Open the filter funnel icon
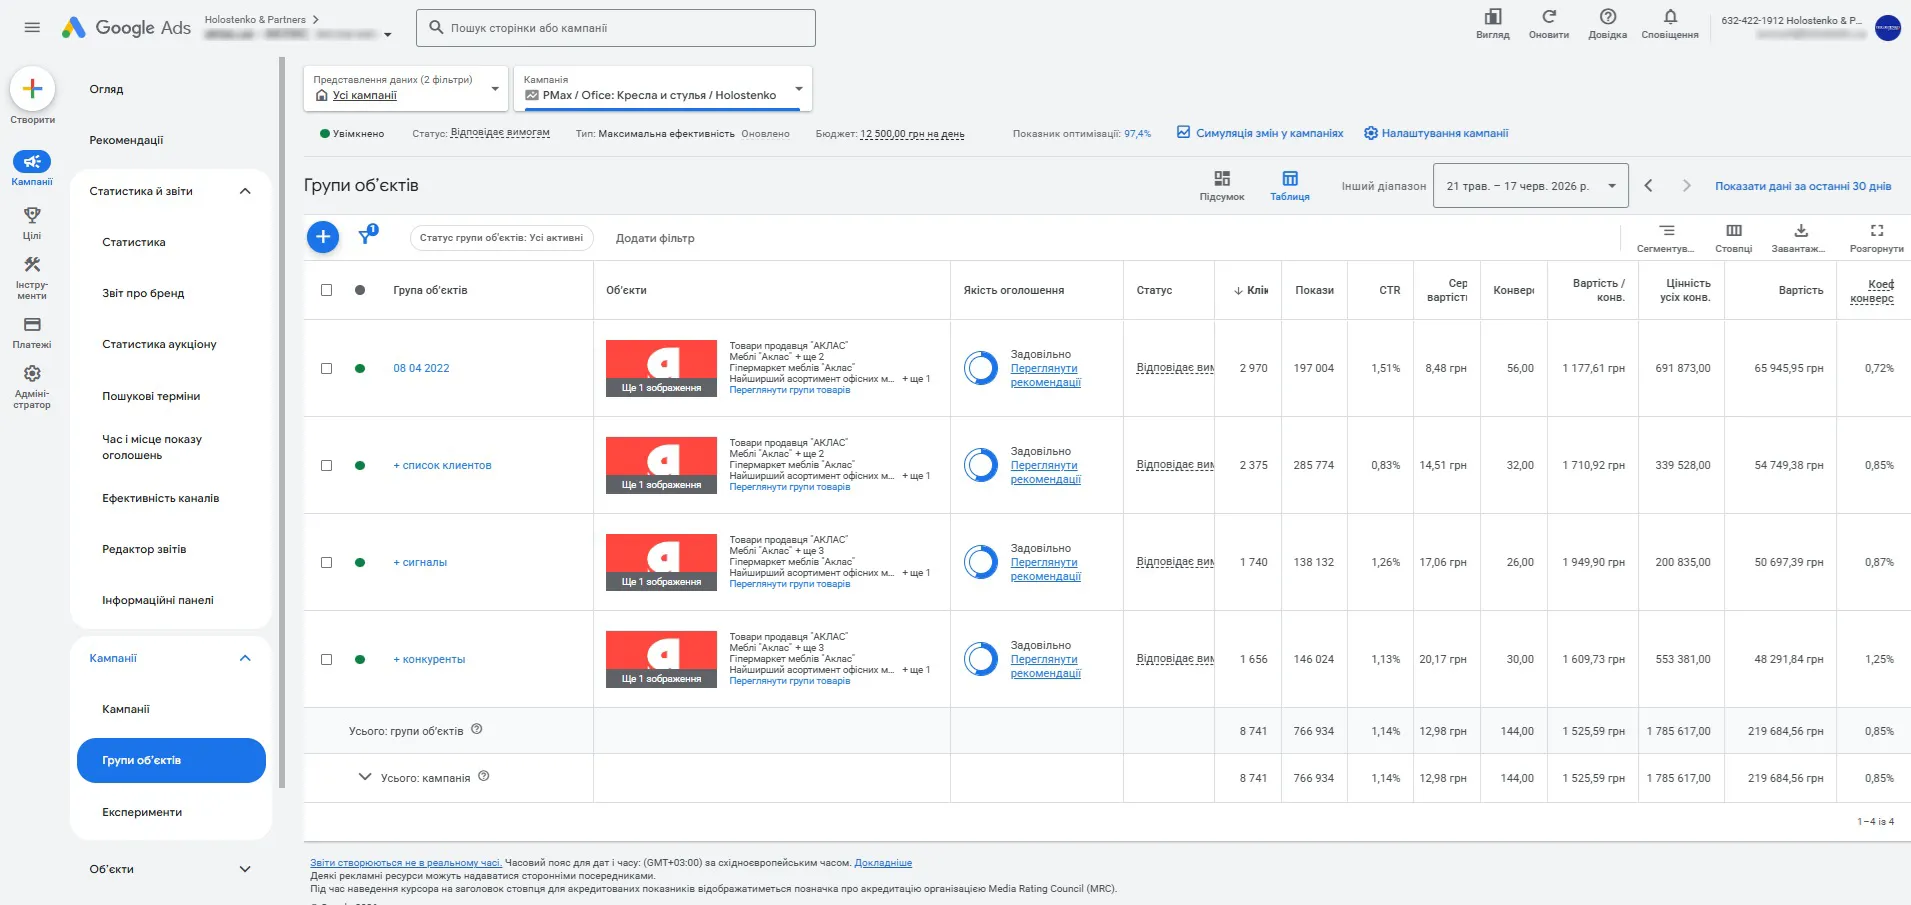The height and width of the screenshot is (905, 1911). point(366,236)
